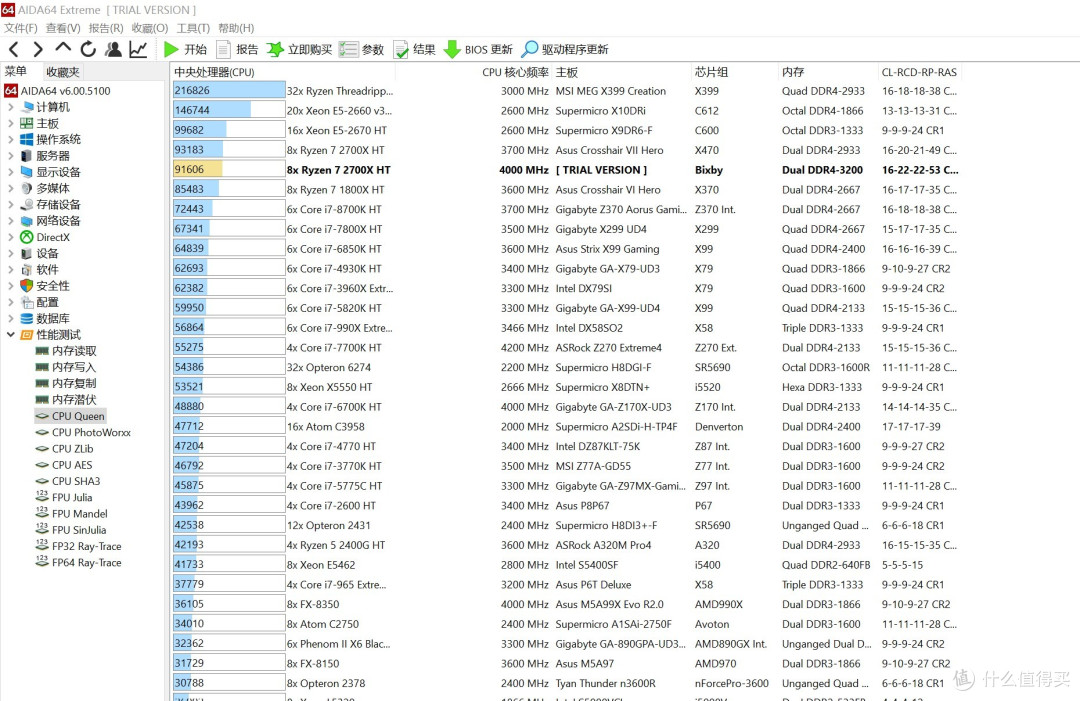The image size is (1080, 701).
Task: Open the 查看(V) menu
Action: tap(63, 28)
